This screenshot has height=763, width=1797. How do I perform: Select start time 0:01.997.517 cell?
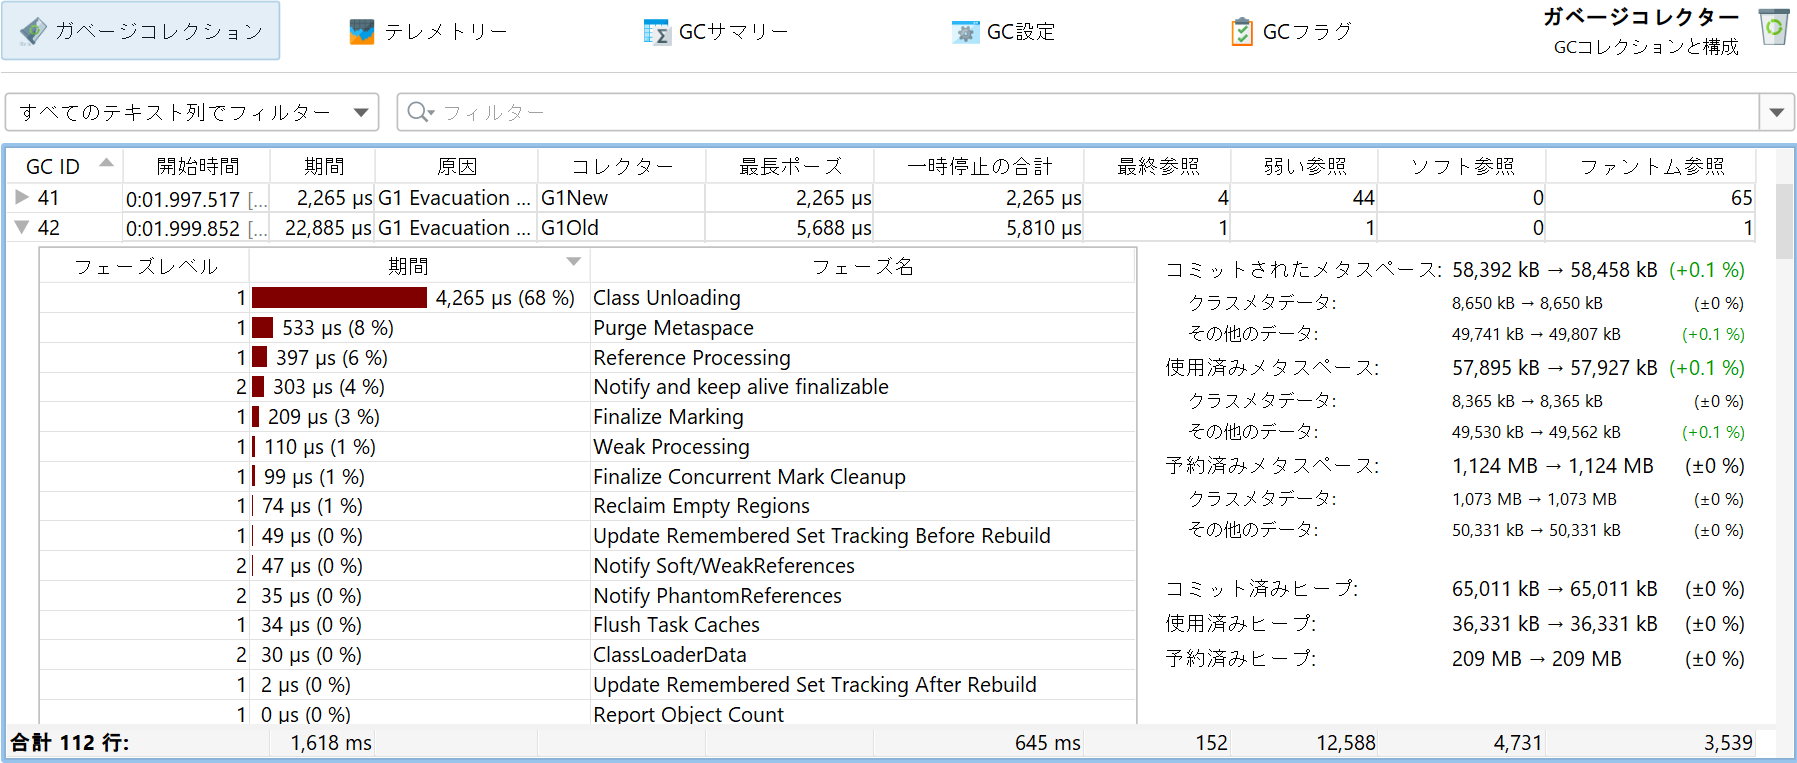198,198
